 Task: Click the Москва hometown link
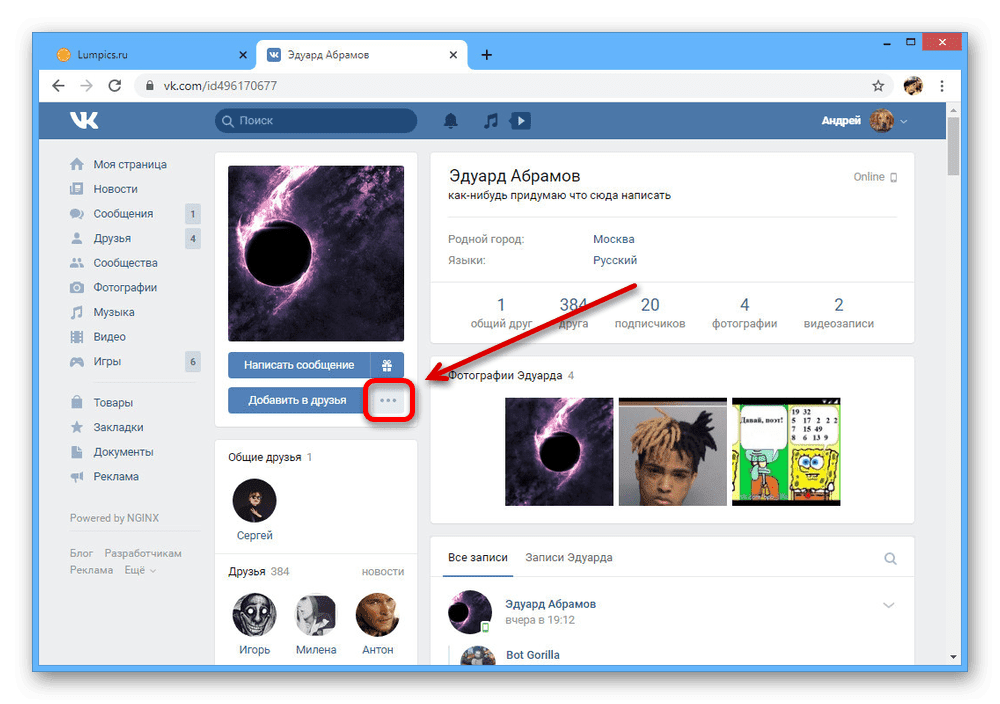[x=614, y=239]
